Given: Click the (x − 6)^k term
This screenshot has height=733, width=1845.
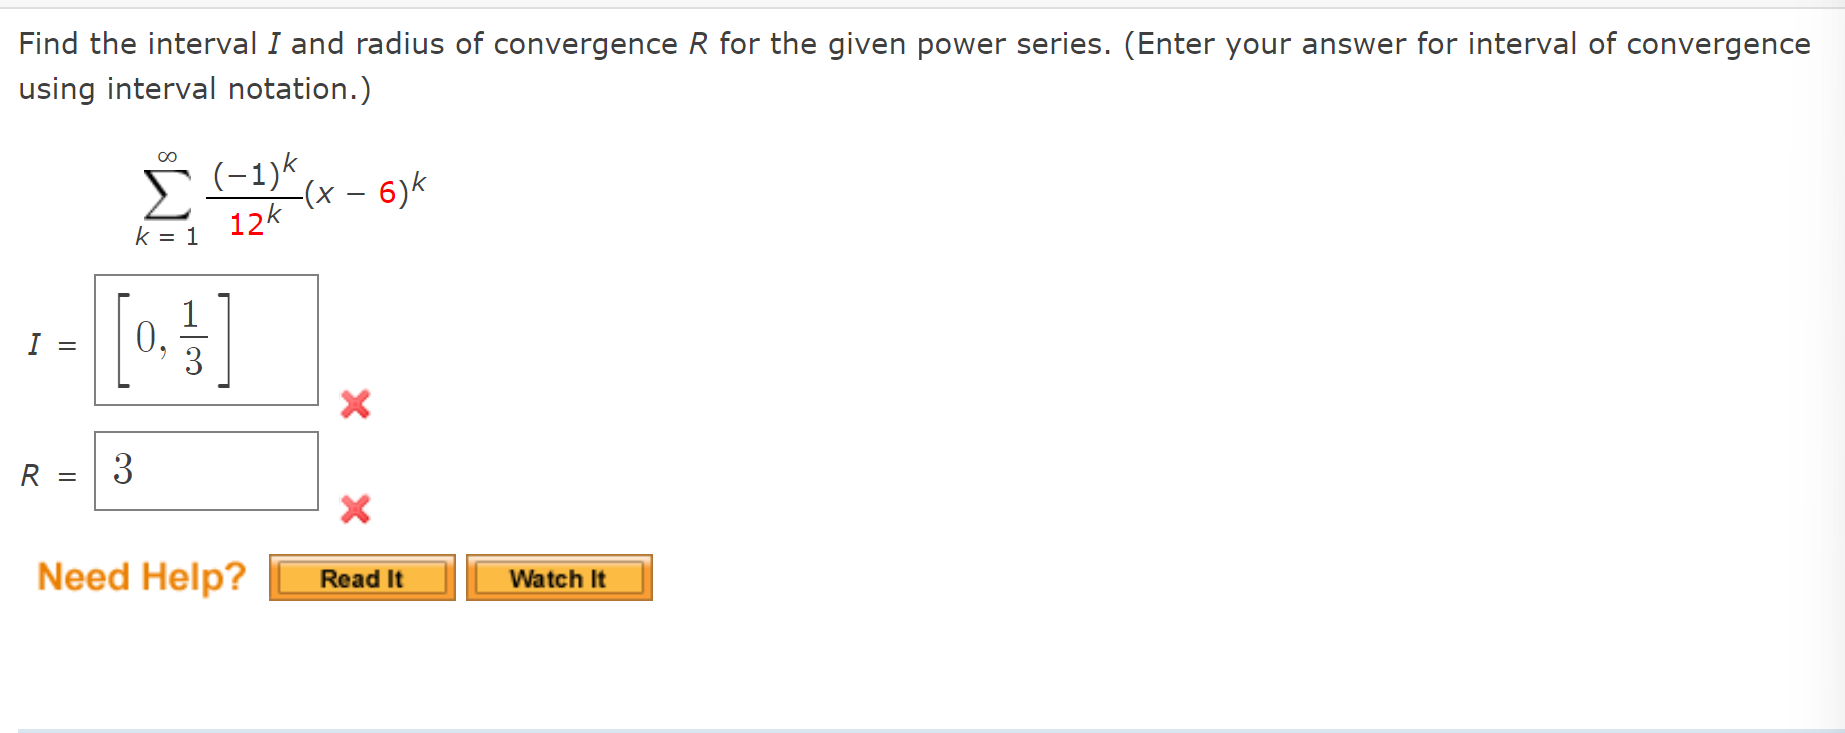Looking at the screenshot, I should point(366,190).
